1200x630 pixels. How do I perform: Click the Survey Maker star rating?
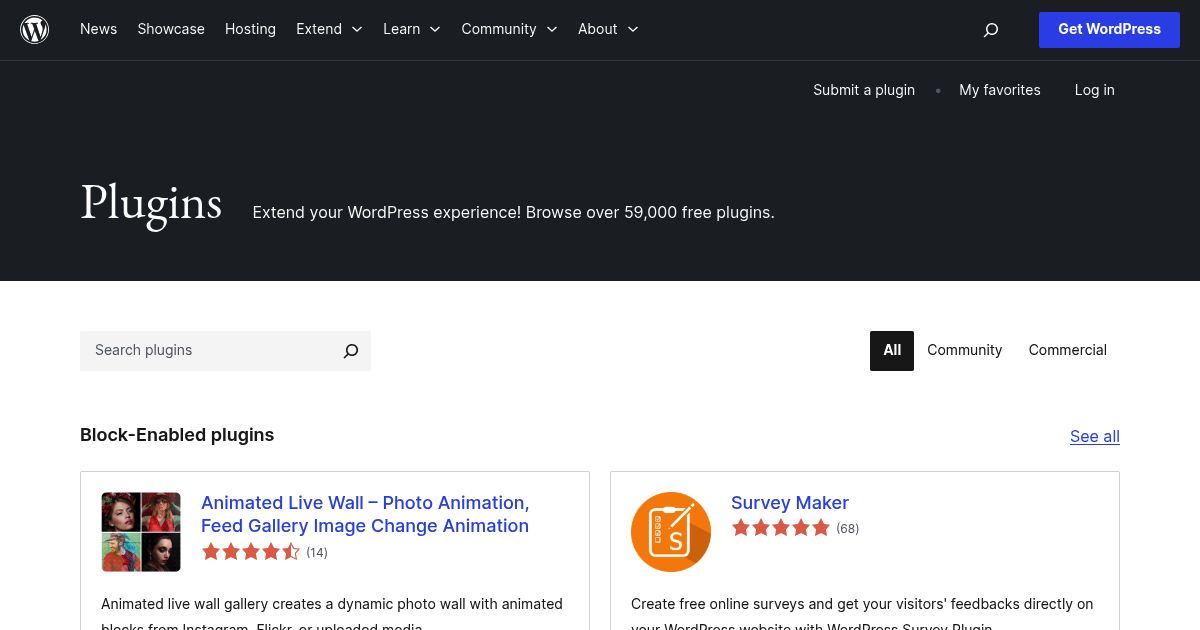[781, 528]
